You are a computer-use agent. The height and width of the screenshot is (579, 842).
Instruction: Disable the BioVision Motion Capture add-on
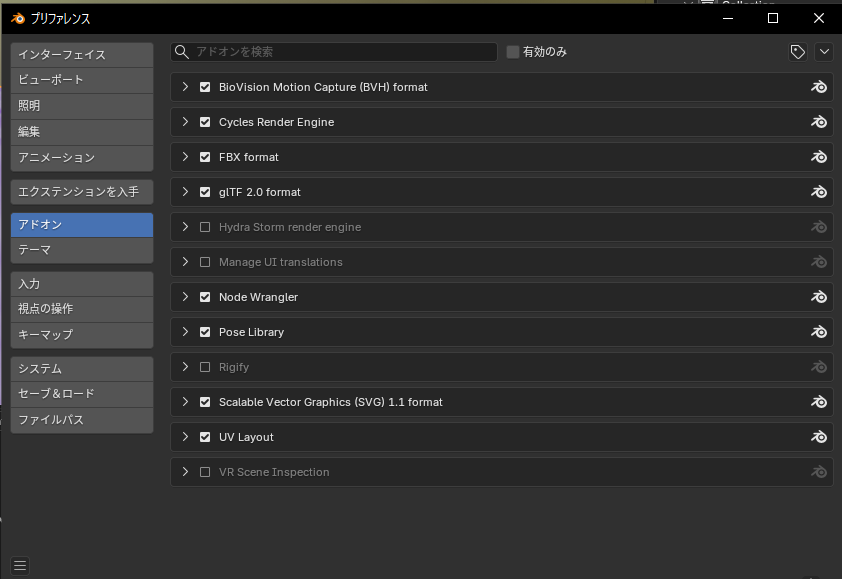click(x=205, y=87)
